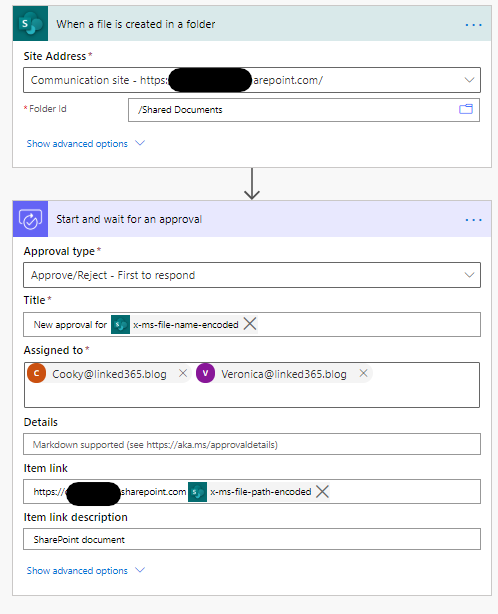Click Veronica's purple avatar circle
Image resolution: width=498 pixels, height=614 pixels.
pyautogui.click(x=206, y=373)
